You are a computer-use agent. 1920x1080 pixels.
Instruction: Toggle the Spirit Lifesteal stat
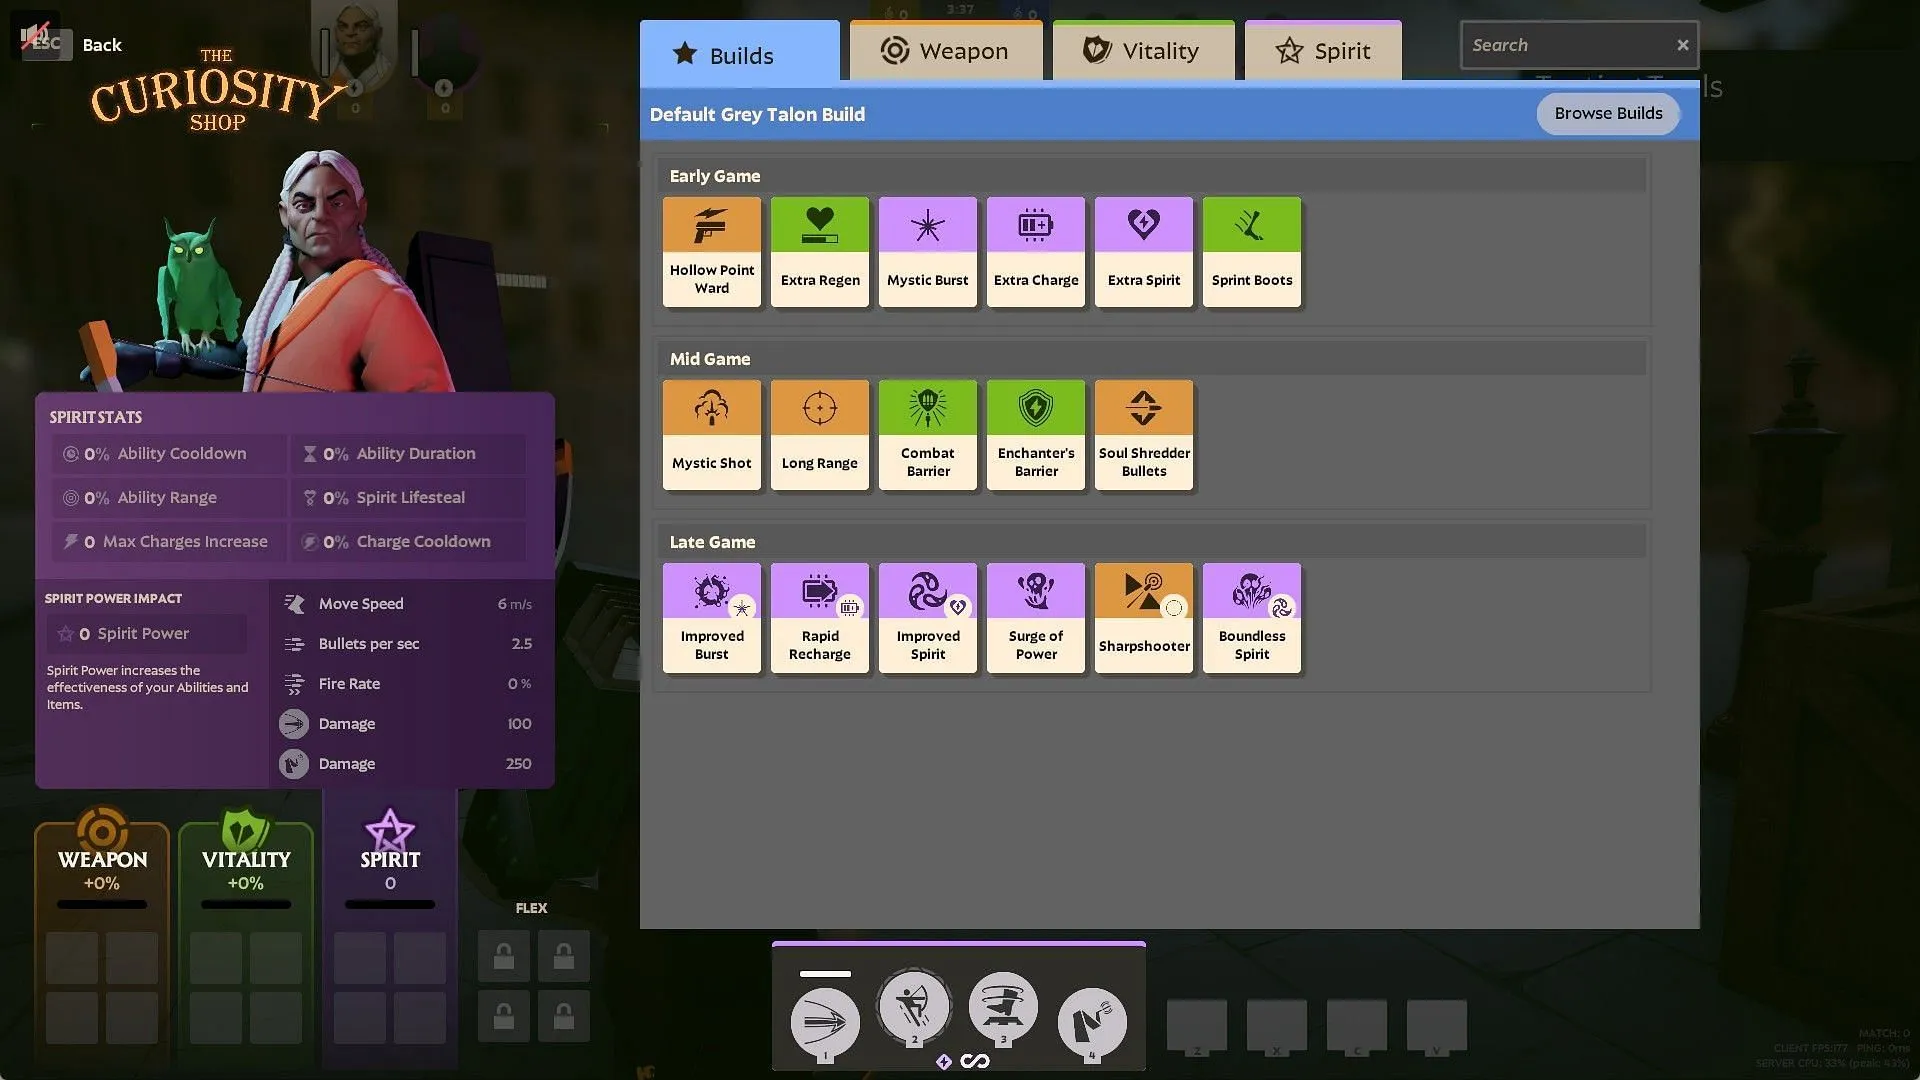coord(409,497)
